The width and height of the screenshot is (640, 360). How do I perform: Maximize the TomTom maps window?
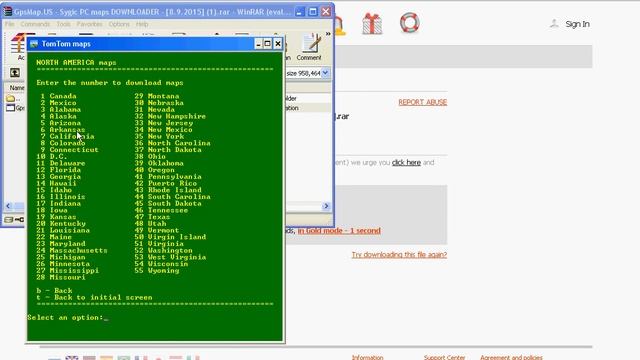click(268, 44)
